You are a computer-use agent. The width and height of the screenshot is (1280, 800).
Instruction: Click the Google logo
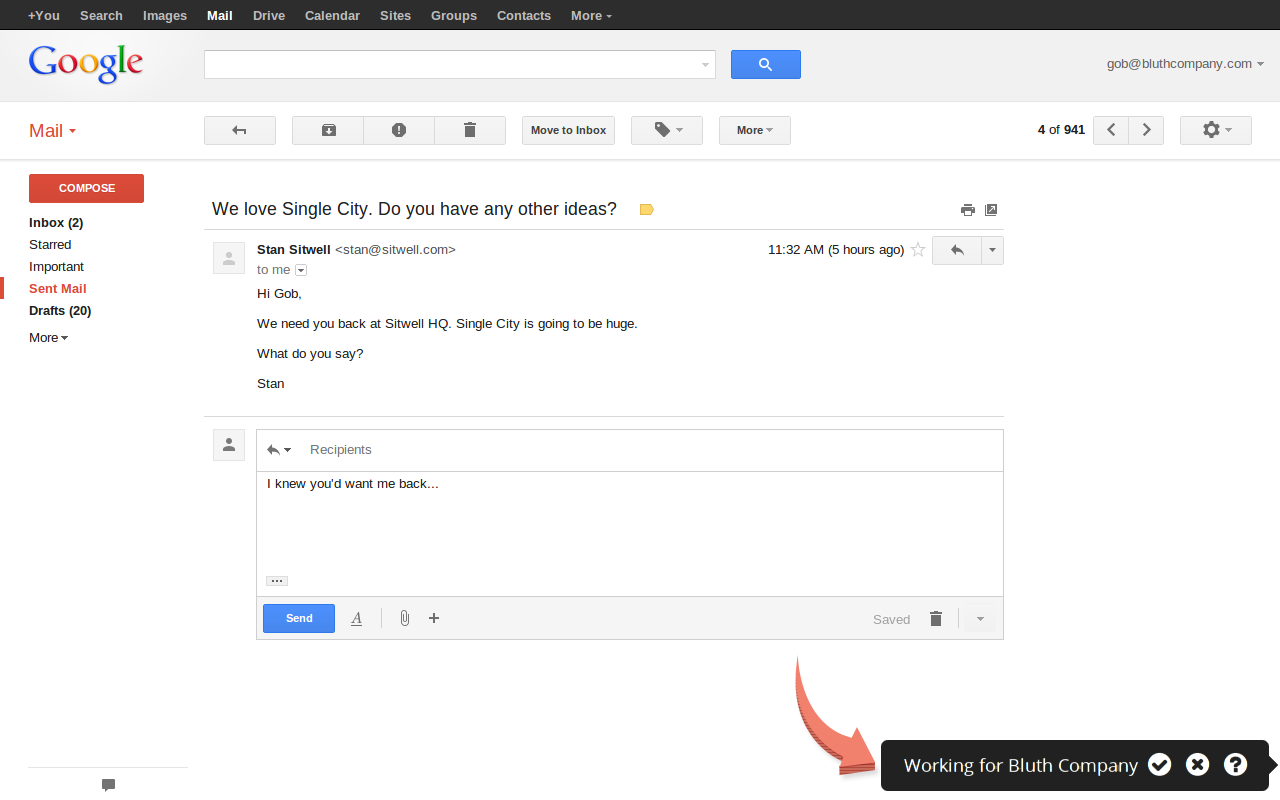(86, 64)
